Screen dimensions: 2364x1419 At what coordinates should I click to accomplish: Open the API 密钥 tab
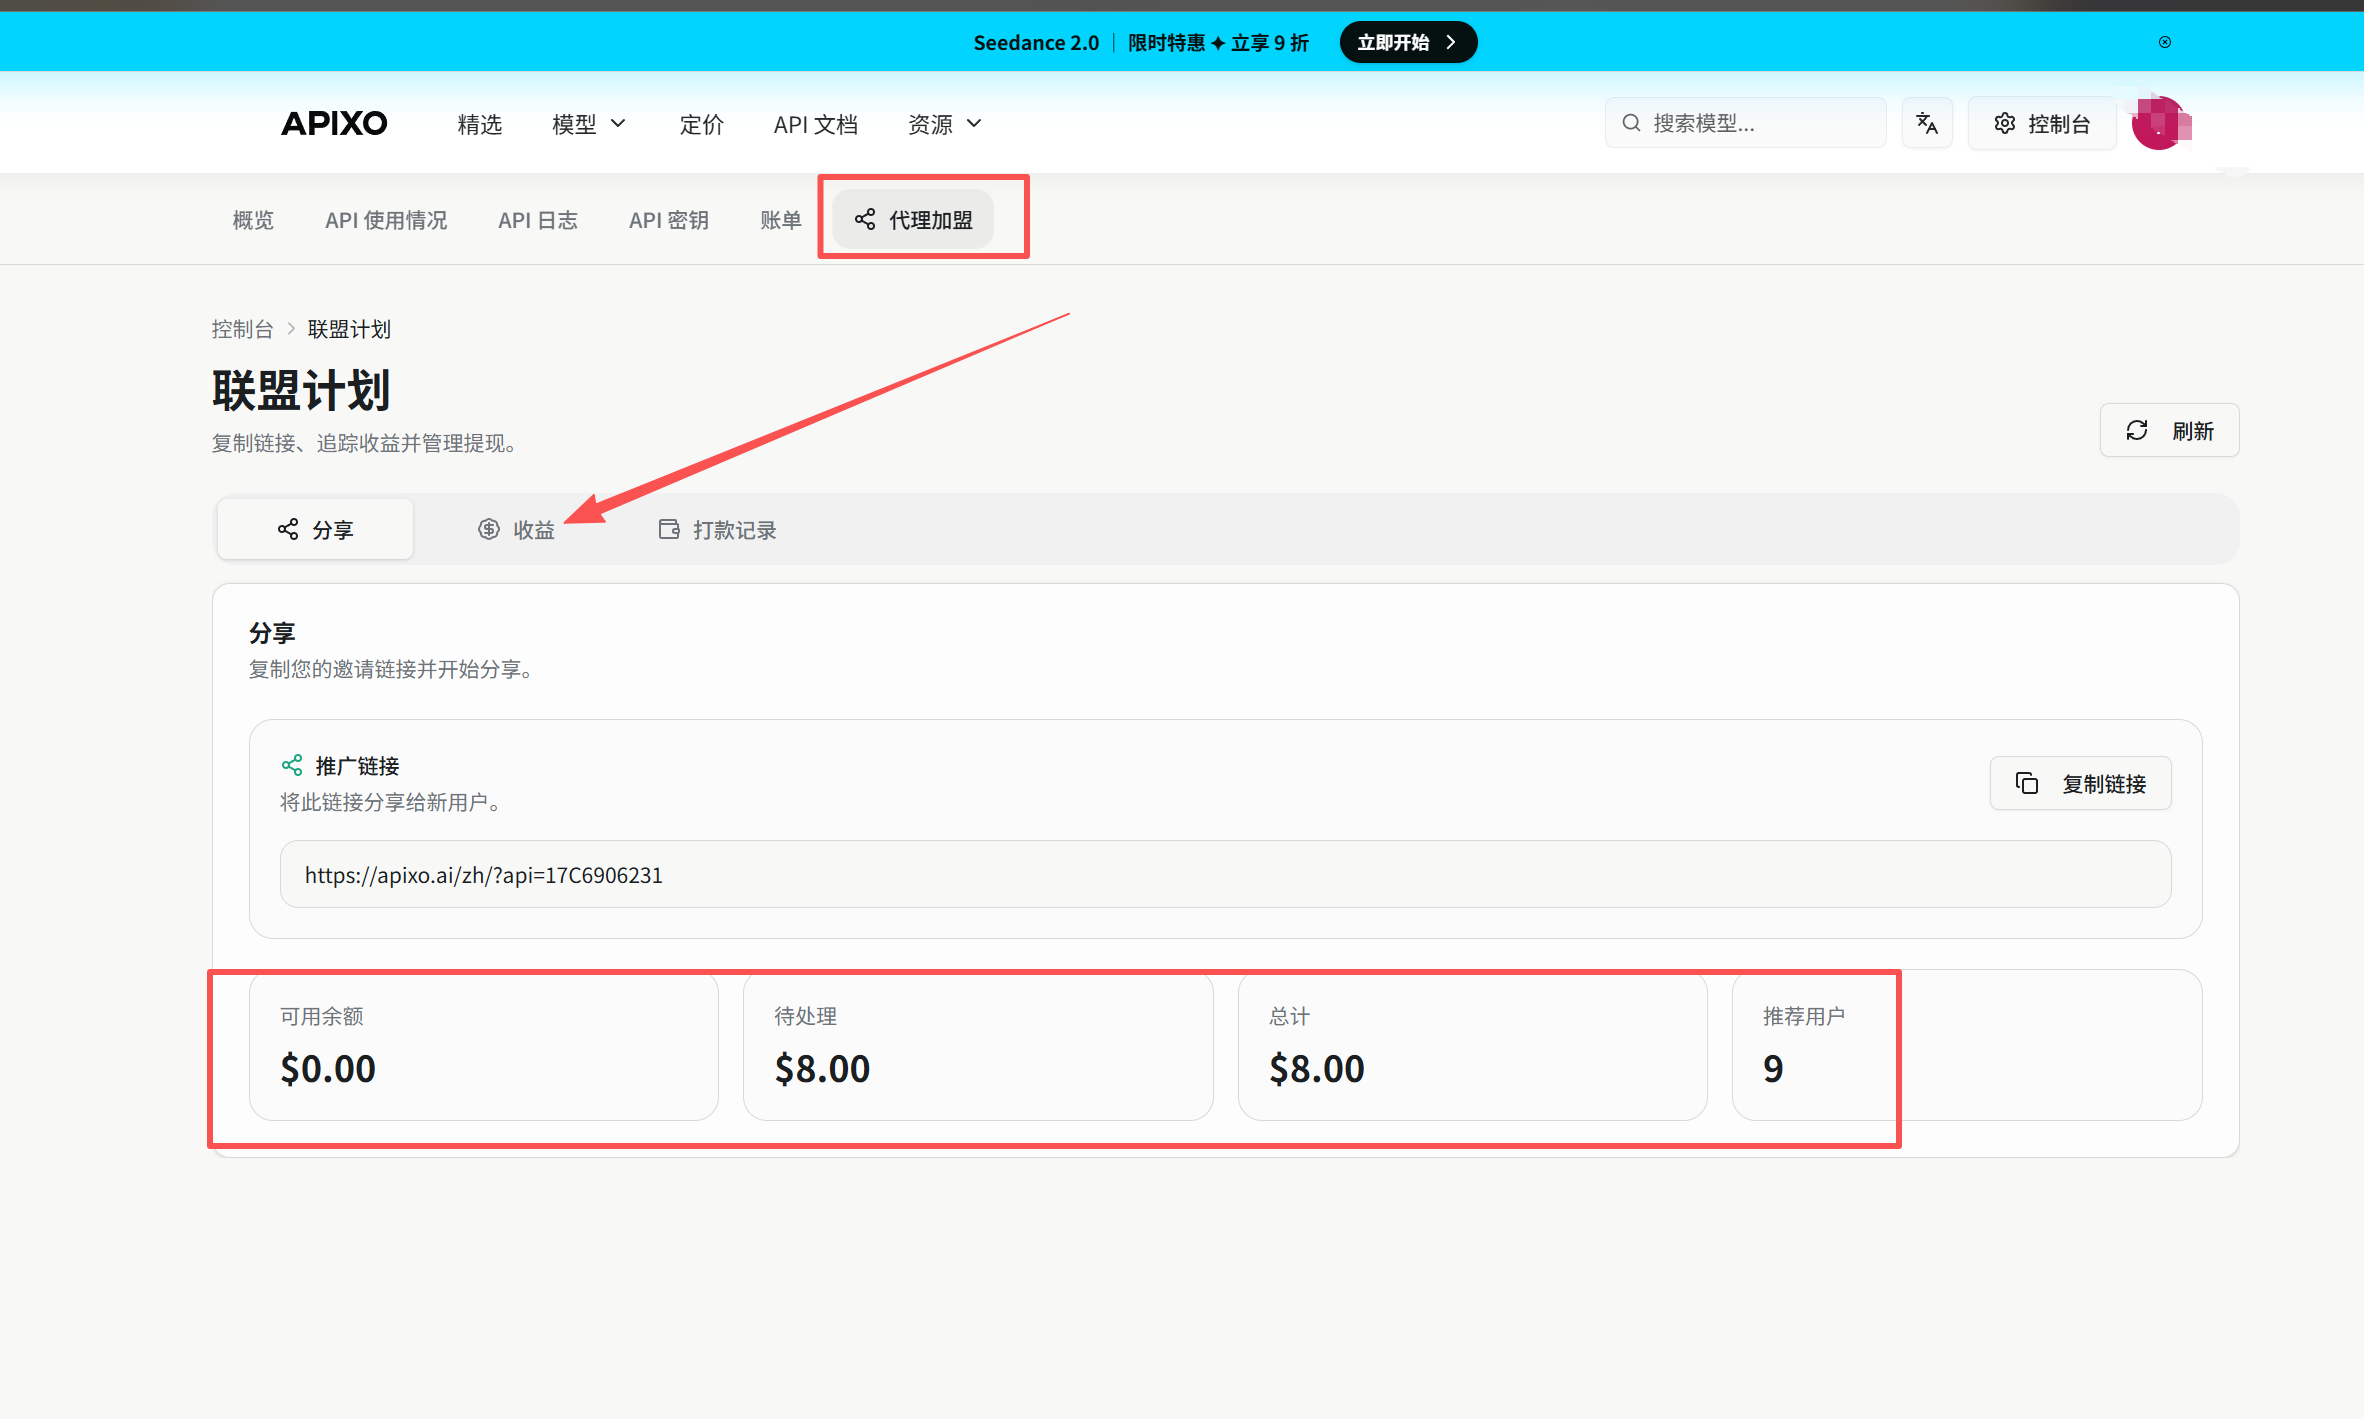click(669, 220)
